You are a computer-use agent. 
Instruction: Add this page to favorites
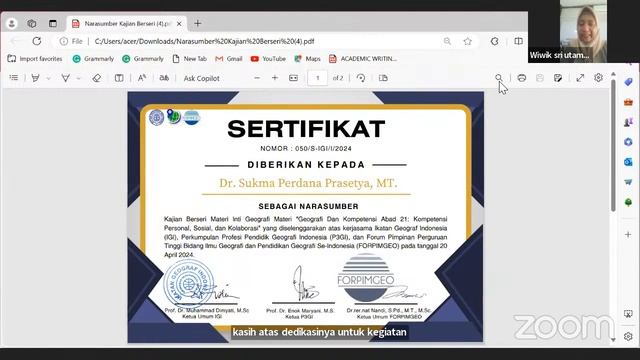[x=468, y=41]
